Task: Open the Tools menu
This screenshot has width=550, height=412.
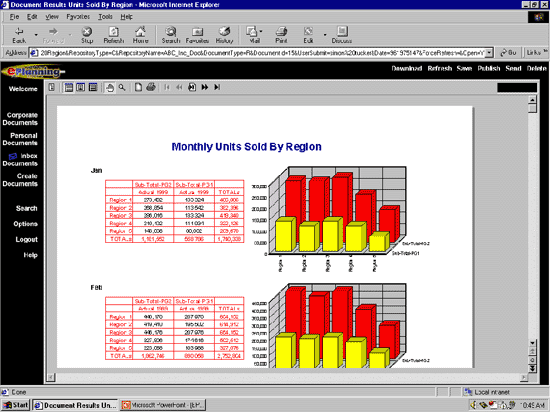Action: point(105,16)
